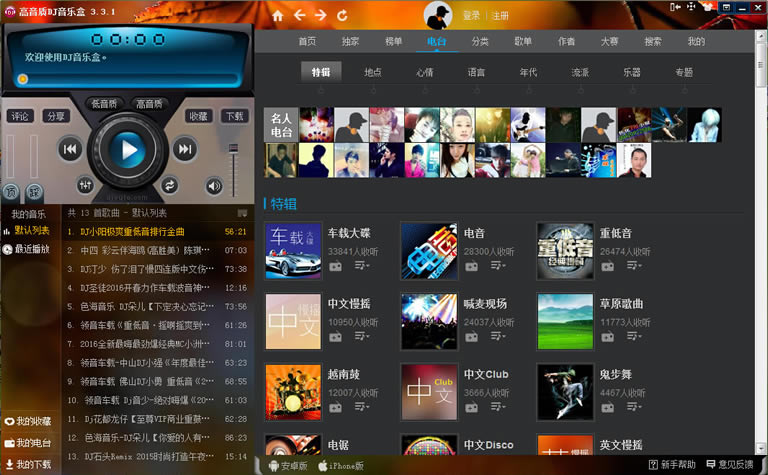This screenshot has width=768, height=475.
Task: Toggle the repeat/loop mode button
Action: point(169,185)
